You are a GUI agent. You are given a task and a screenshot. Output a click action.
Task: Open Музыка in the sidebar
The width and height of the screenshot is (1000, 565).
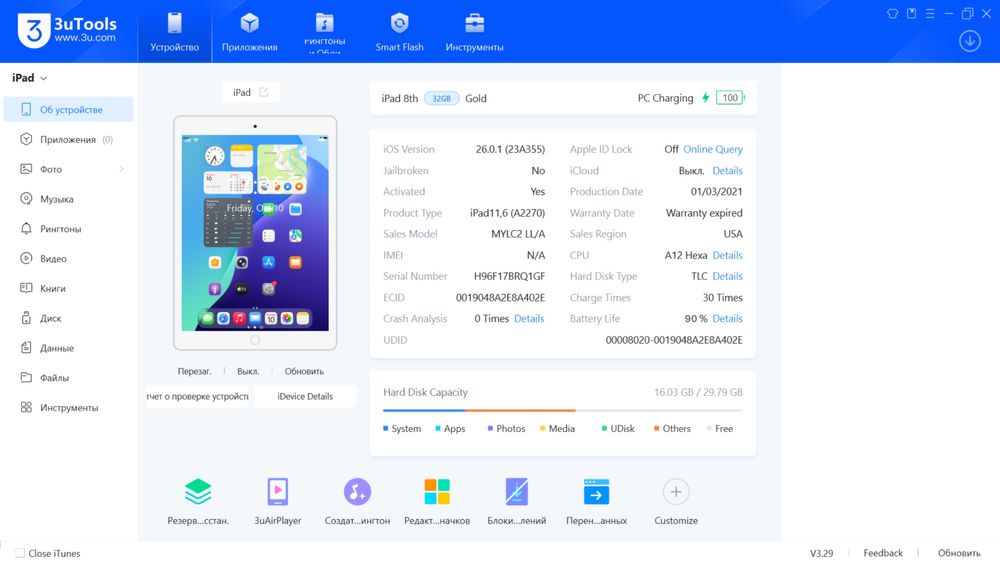[68, 199]
